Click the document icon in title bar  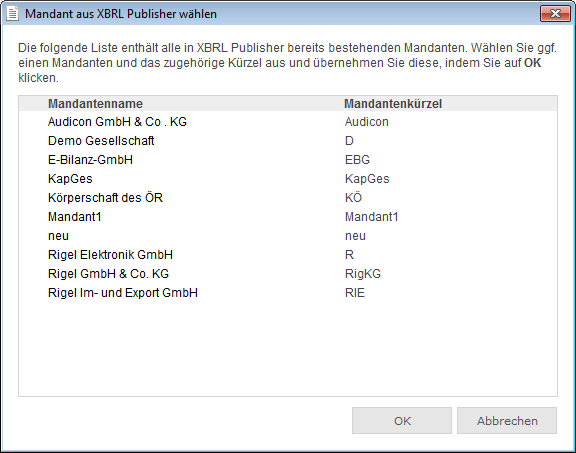click(12, 14)
